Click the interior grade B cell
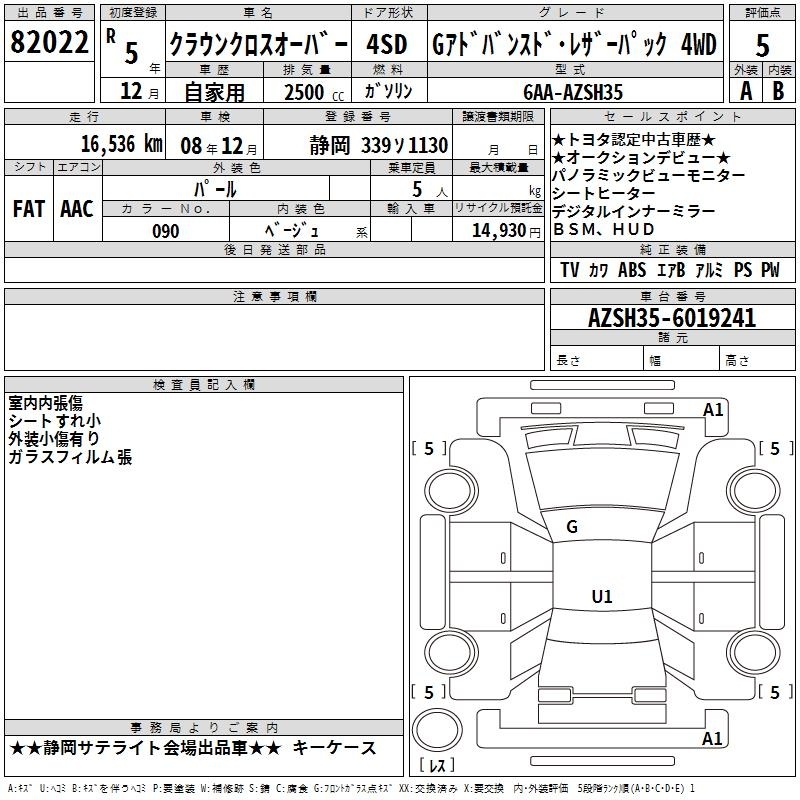Screen dimensions: 800x800 click(x=779, y=91)
